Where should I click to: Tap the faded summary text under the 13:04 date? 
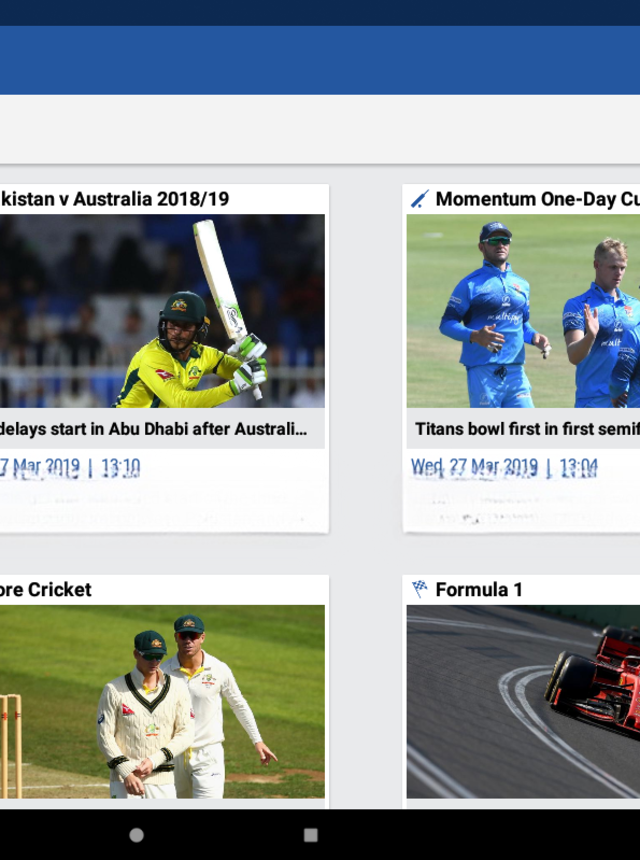pos(524,507)
